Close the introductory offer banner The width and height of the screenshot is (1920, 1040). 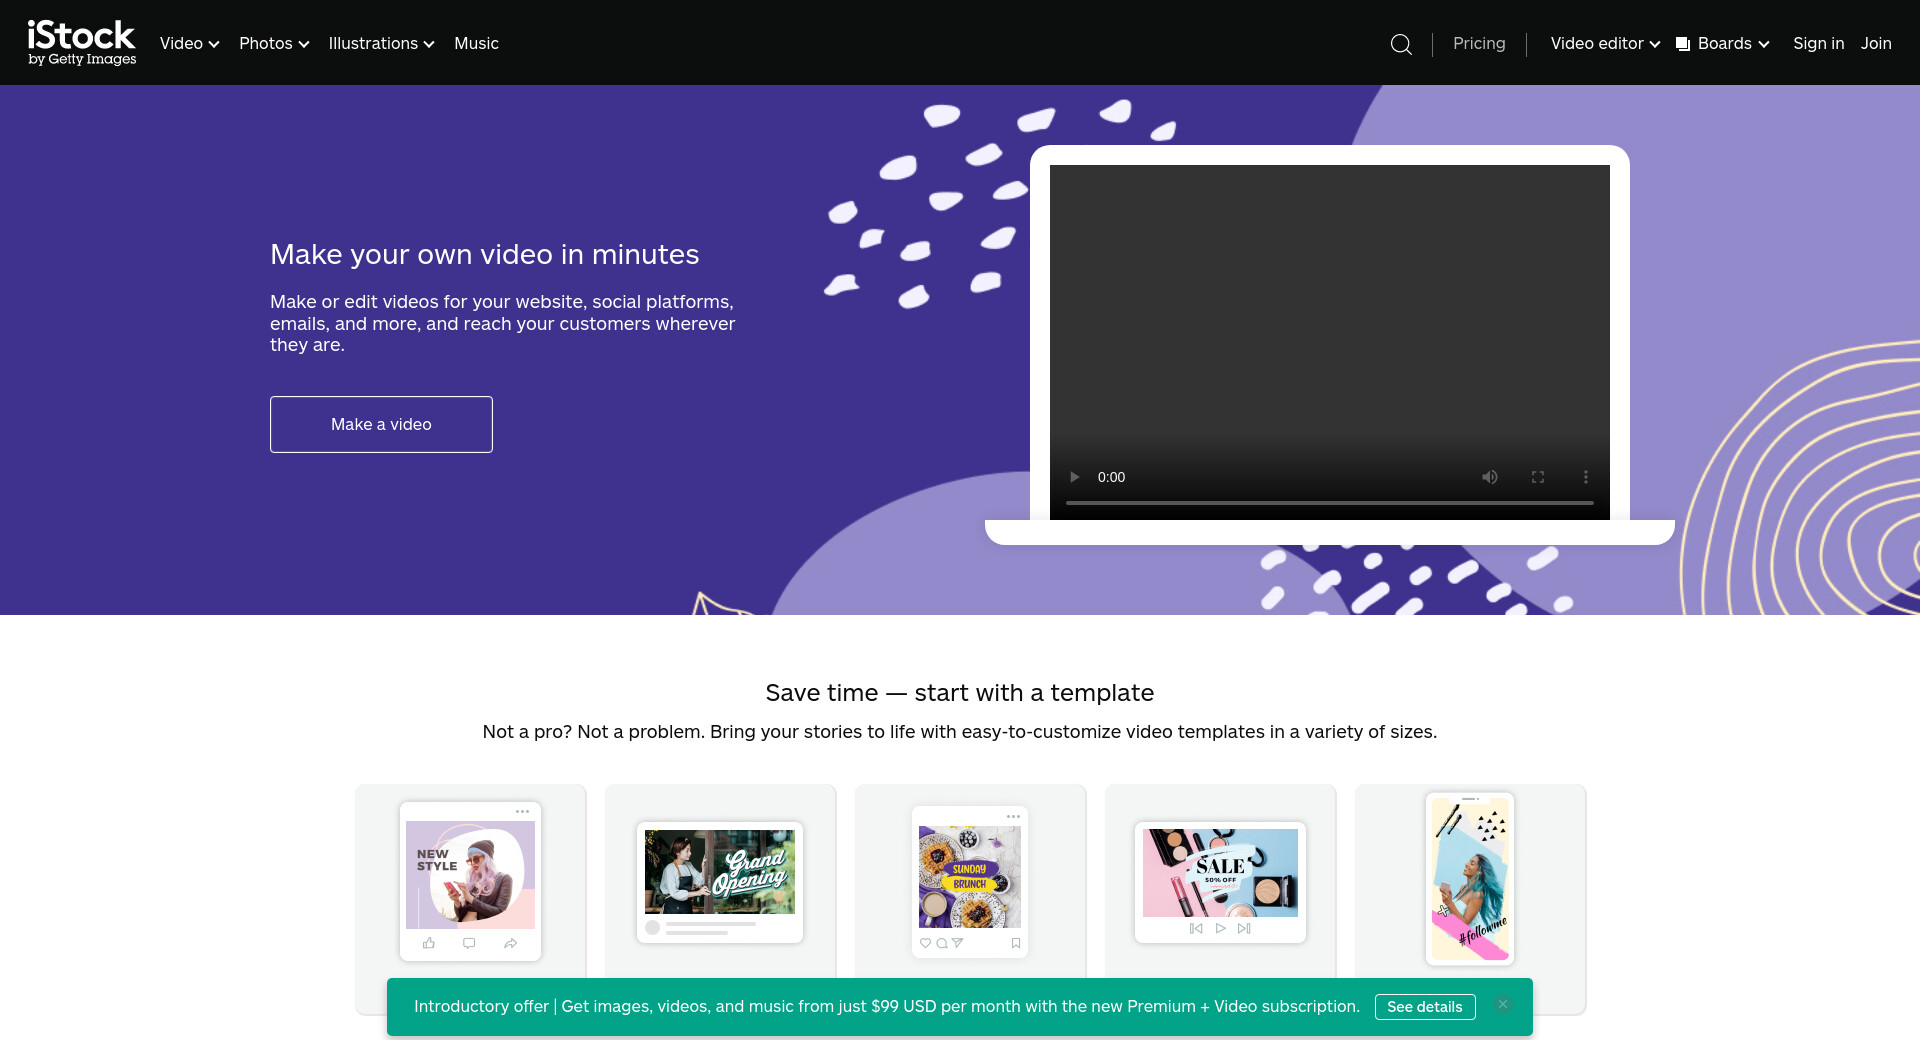click(x=1503, y=1005)
